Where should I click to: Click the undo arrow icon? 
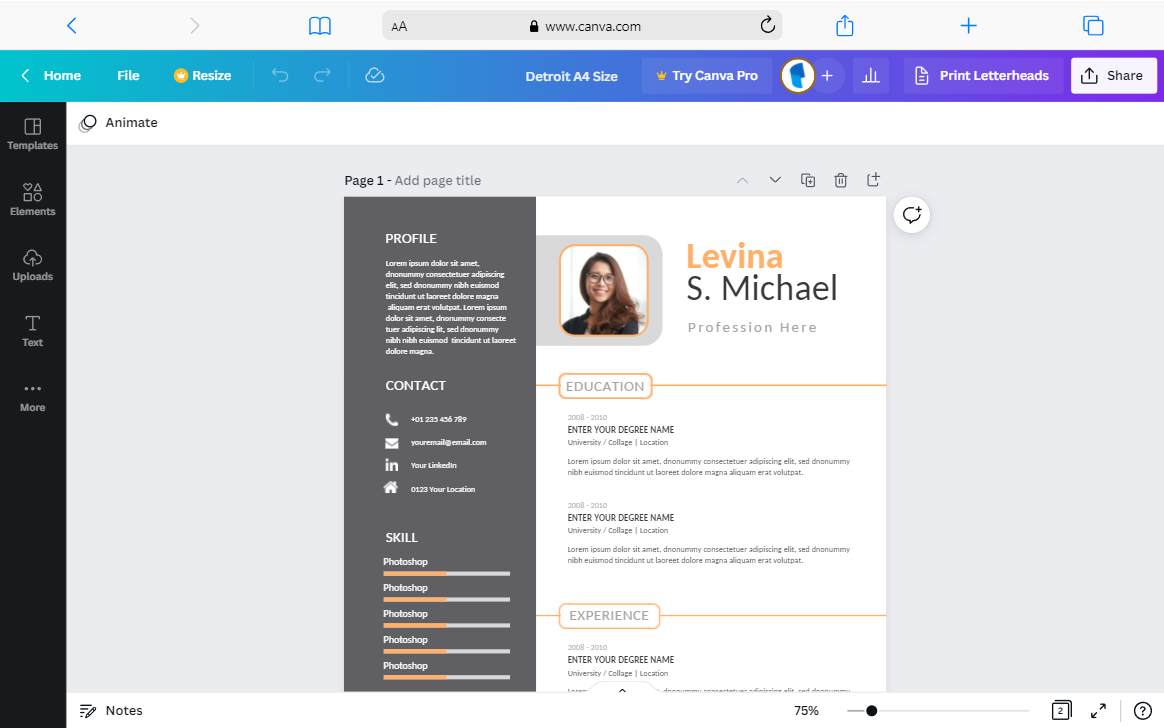(x=280, y=75)
